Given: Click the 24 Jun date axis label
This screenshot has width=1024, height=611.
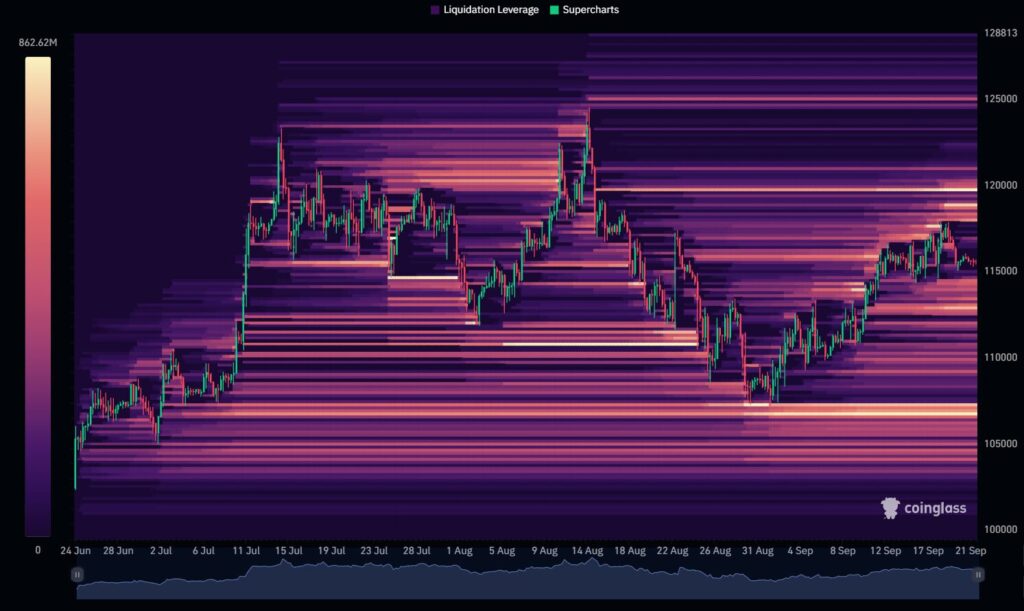Looking at the screenshot, I should pos(76,550).
